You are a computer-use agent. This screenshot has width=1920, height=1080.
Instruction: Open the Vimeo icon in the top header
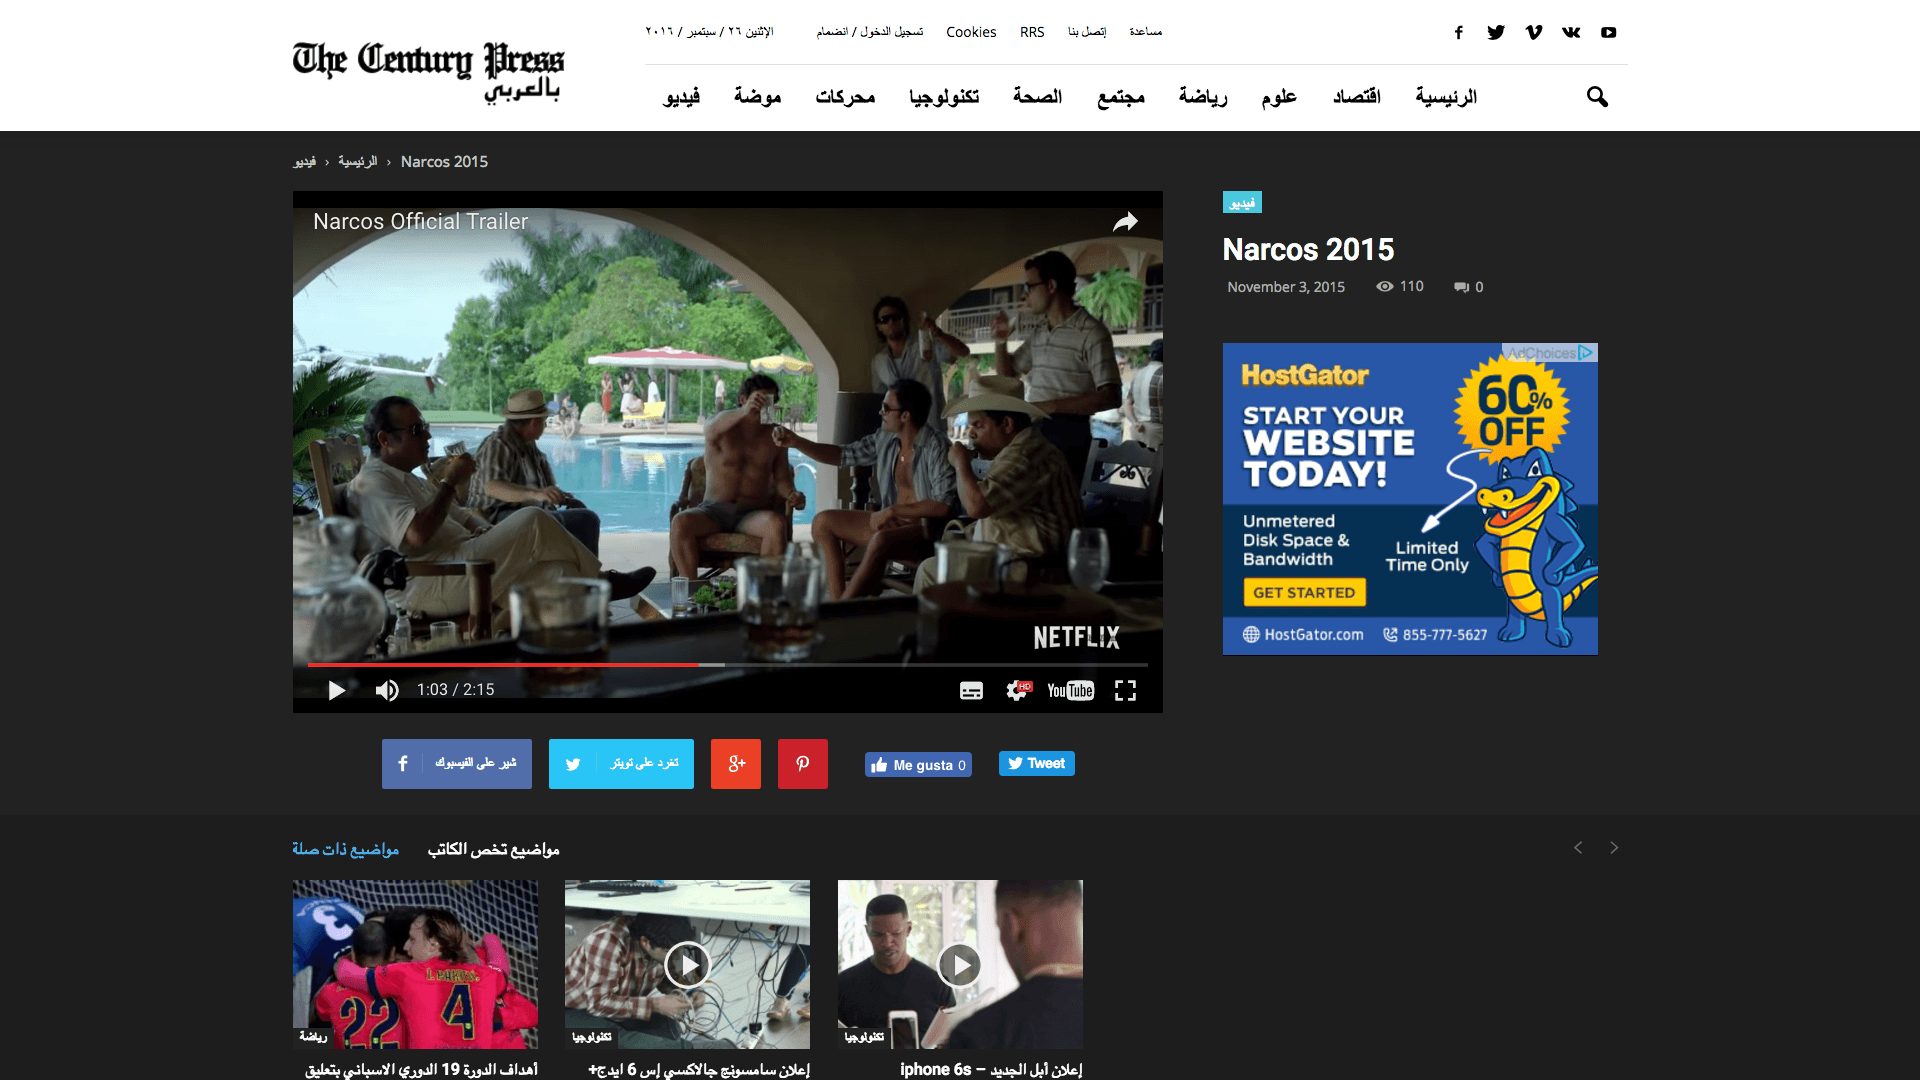click(x=1534, y=32)
